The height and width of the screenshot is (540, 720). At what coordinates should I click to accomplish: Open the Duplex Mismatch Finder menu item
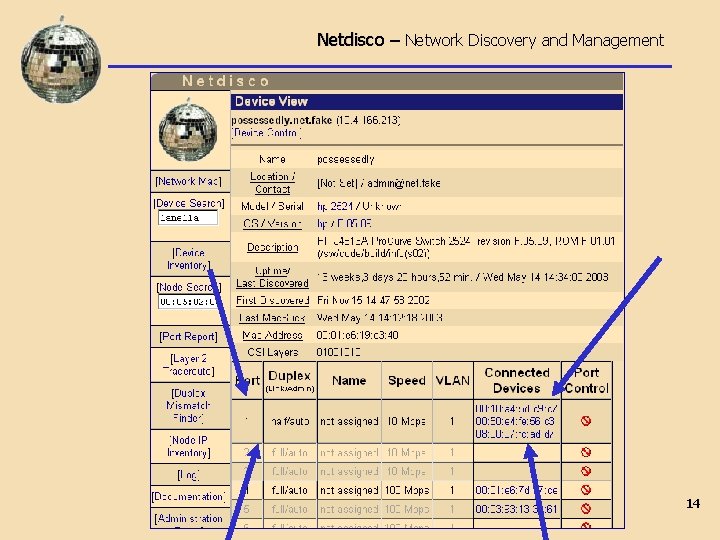(188, 406)
